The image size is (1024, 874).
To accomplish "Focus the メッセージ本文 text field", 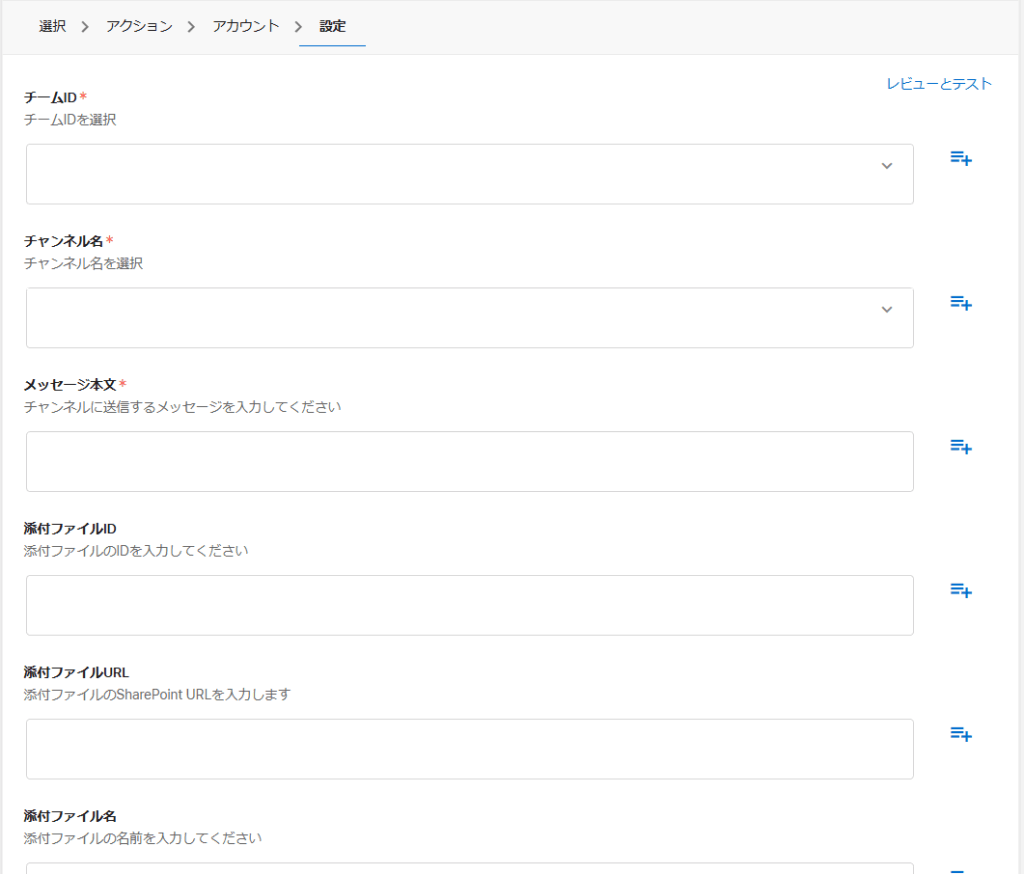I will click(x=470, y=461).
